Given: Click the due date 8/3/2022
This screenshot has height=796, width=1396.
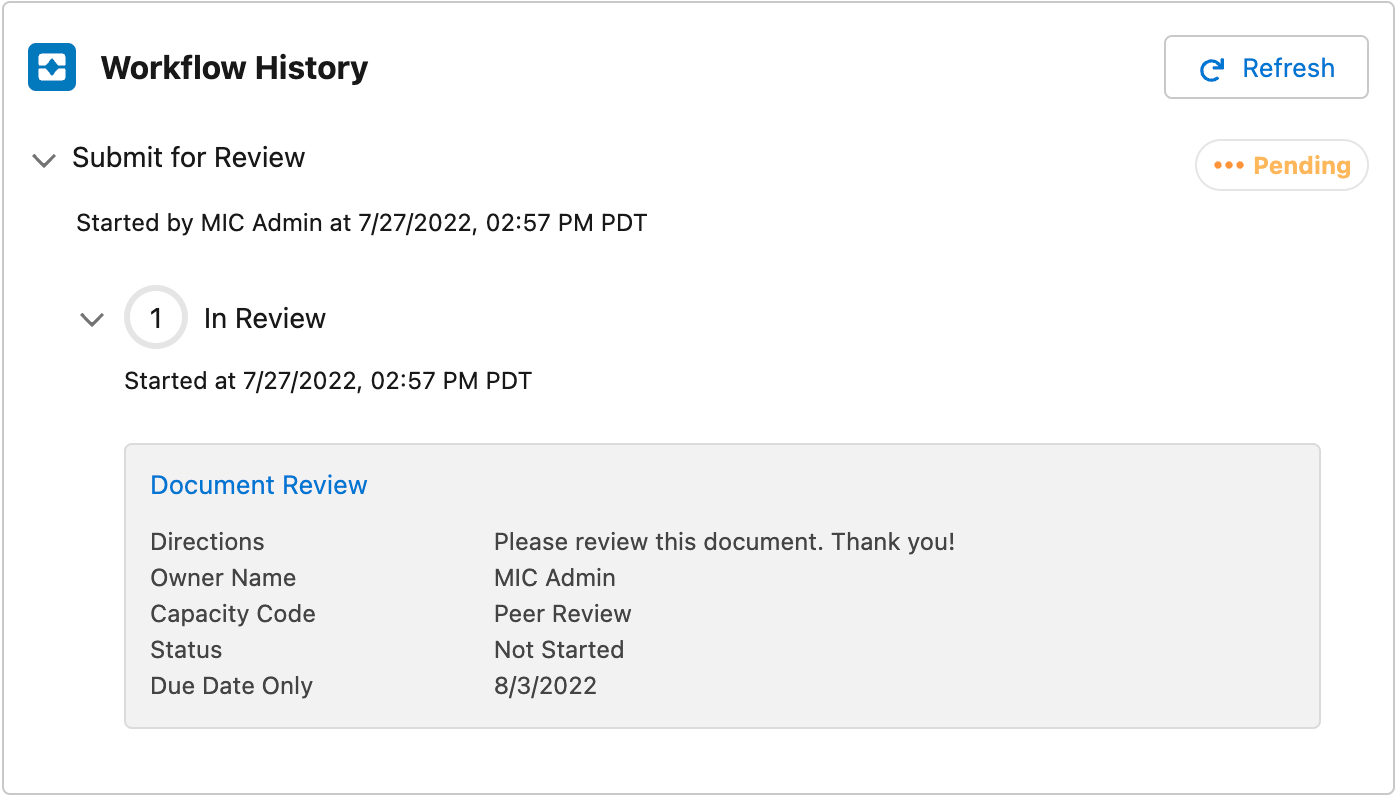Looking at the screenshot, I should tap(545, 686).
